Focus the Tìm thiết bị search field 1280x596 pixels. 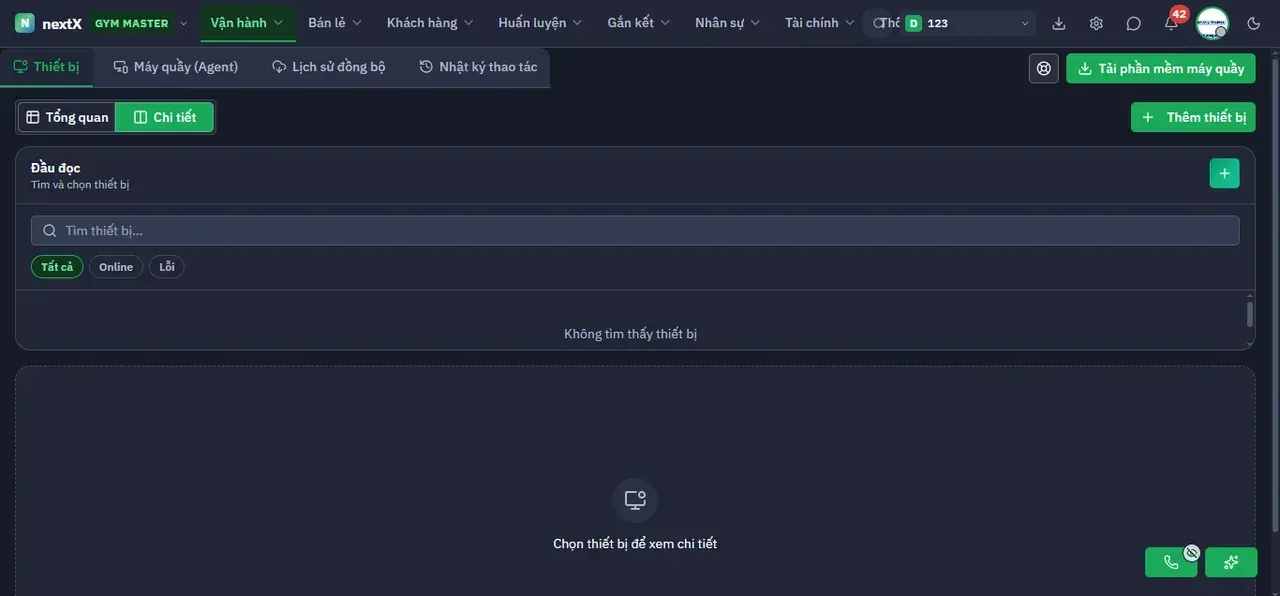tap(635, 231)
